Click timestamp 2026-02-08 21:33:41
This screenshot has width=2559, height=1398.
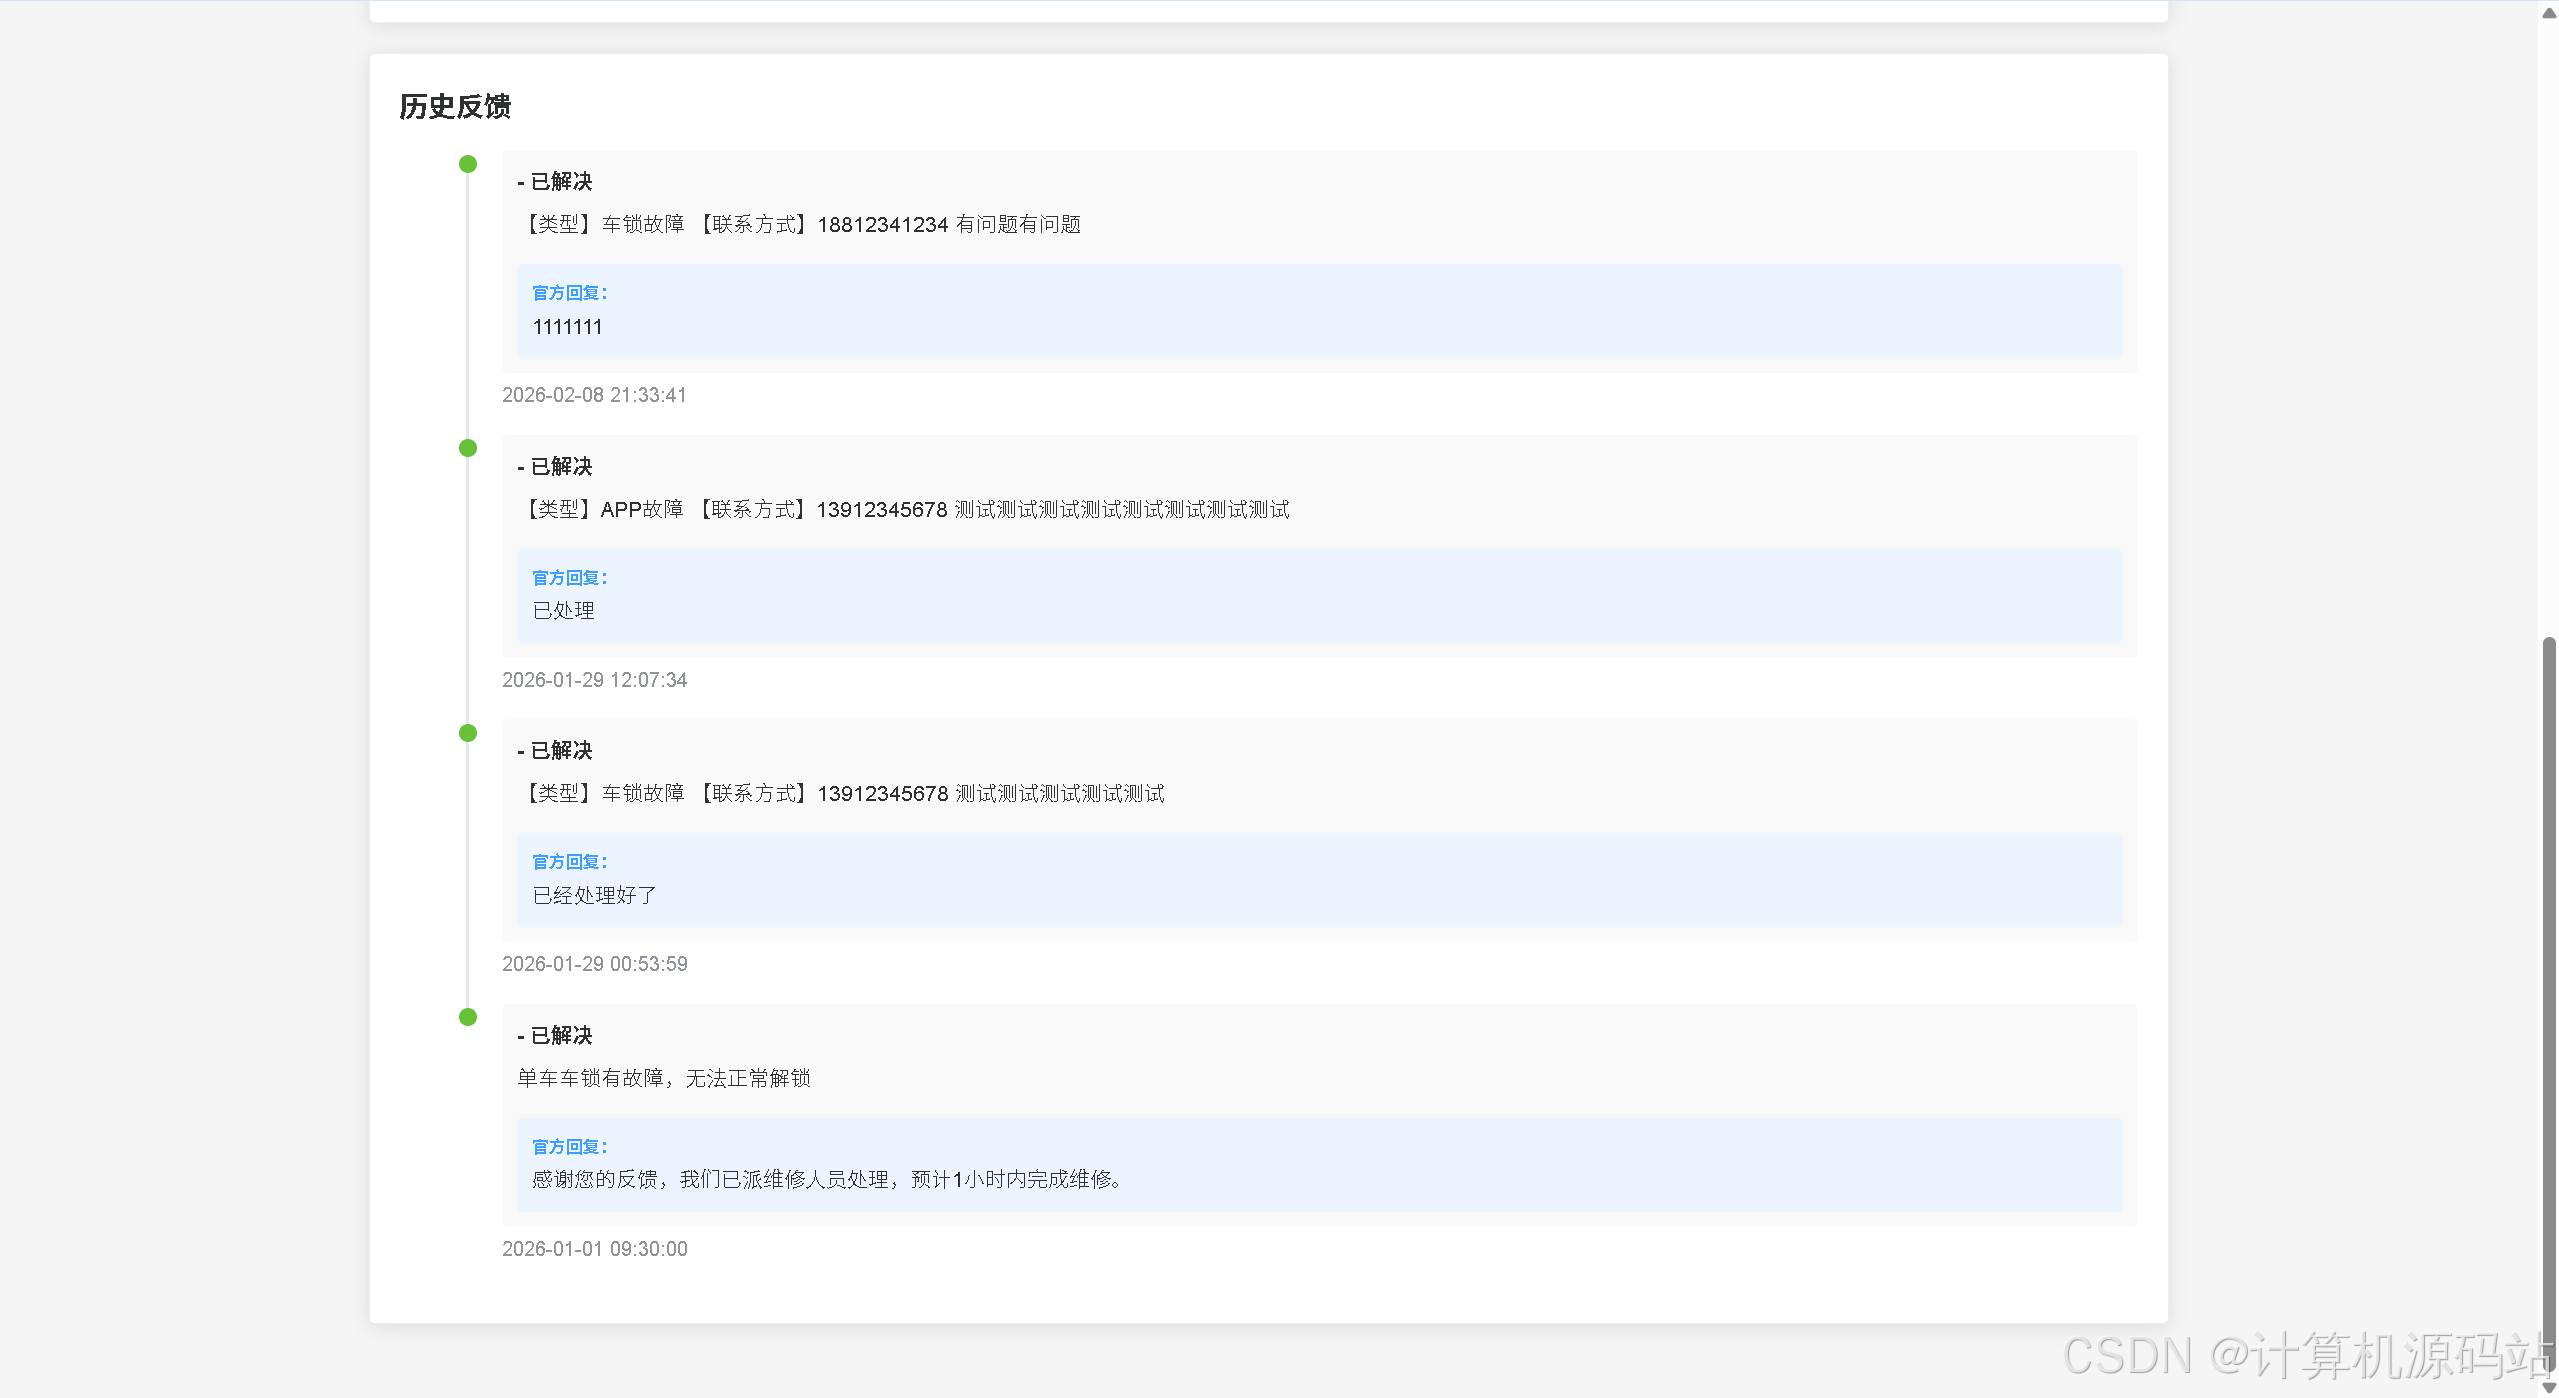click(594, 395)
